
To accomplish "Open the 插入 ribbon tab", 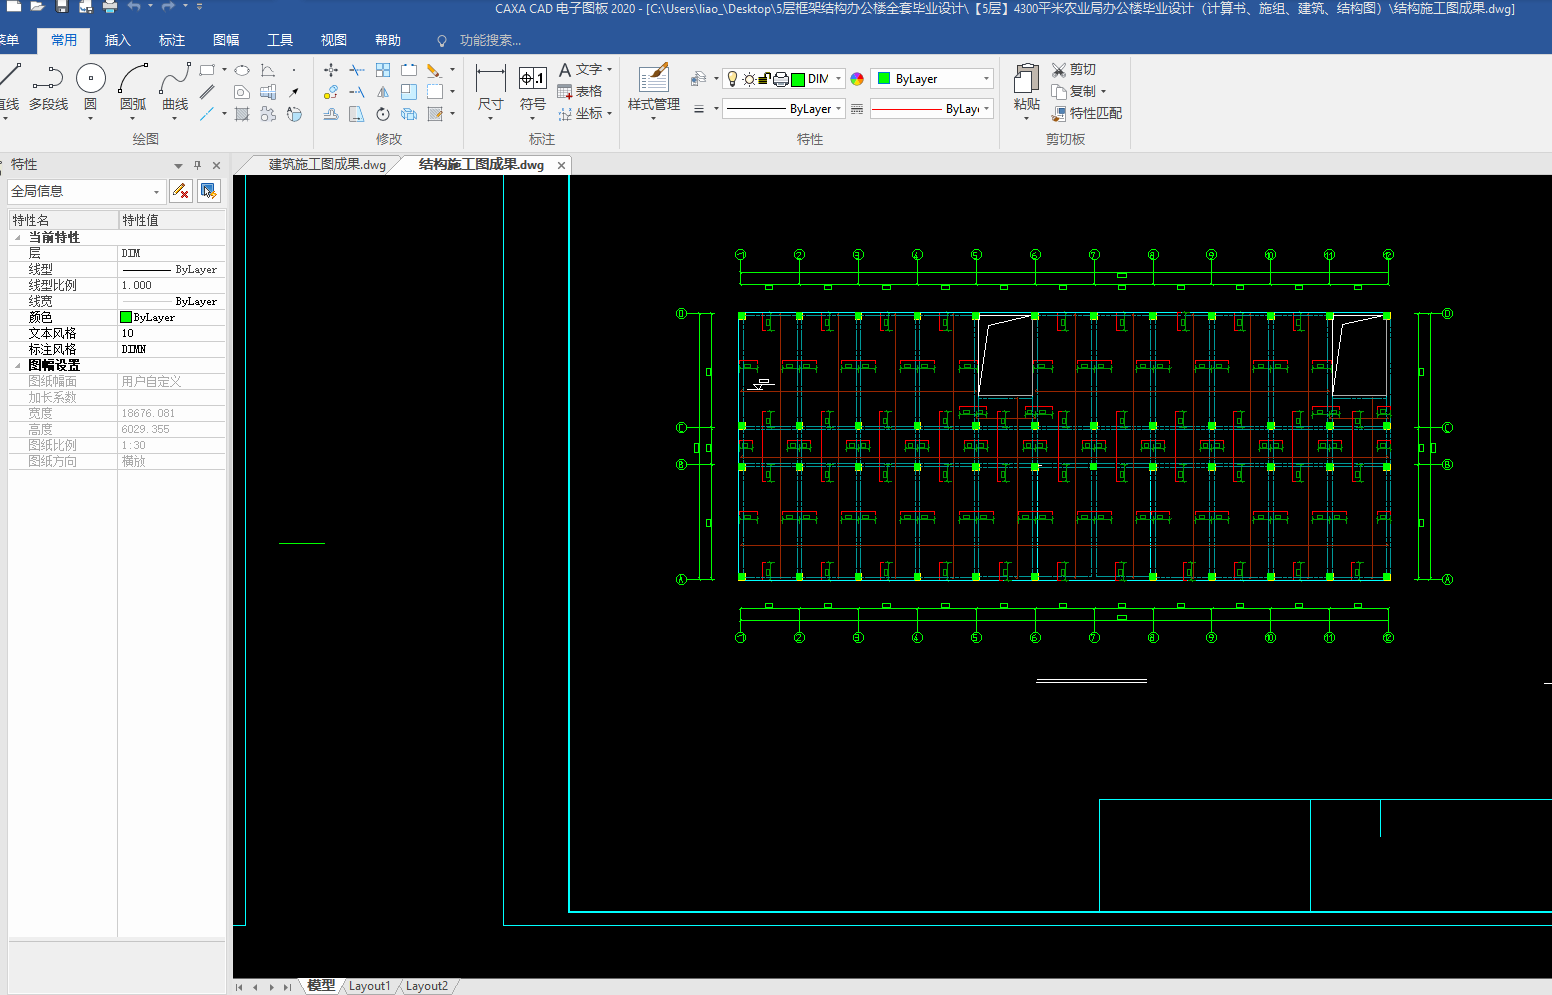I will pyautogui.click(x=118, y=40).
